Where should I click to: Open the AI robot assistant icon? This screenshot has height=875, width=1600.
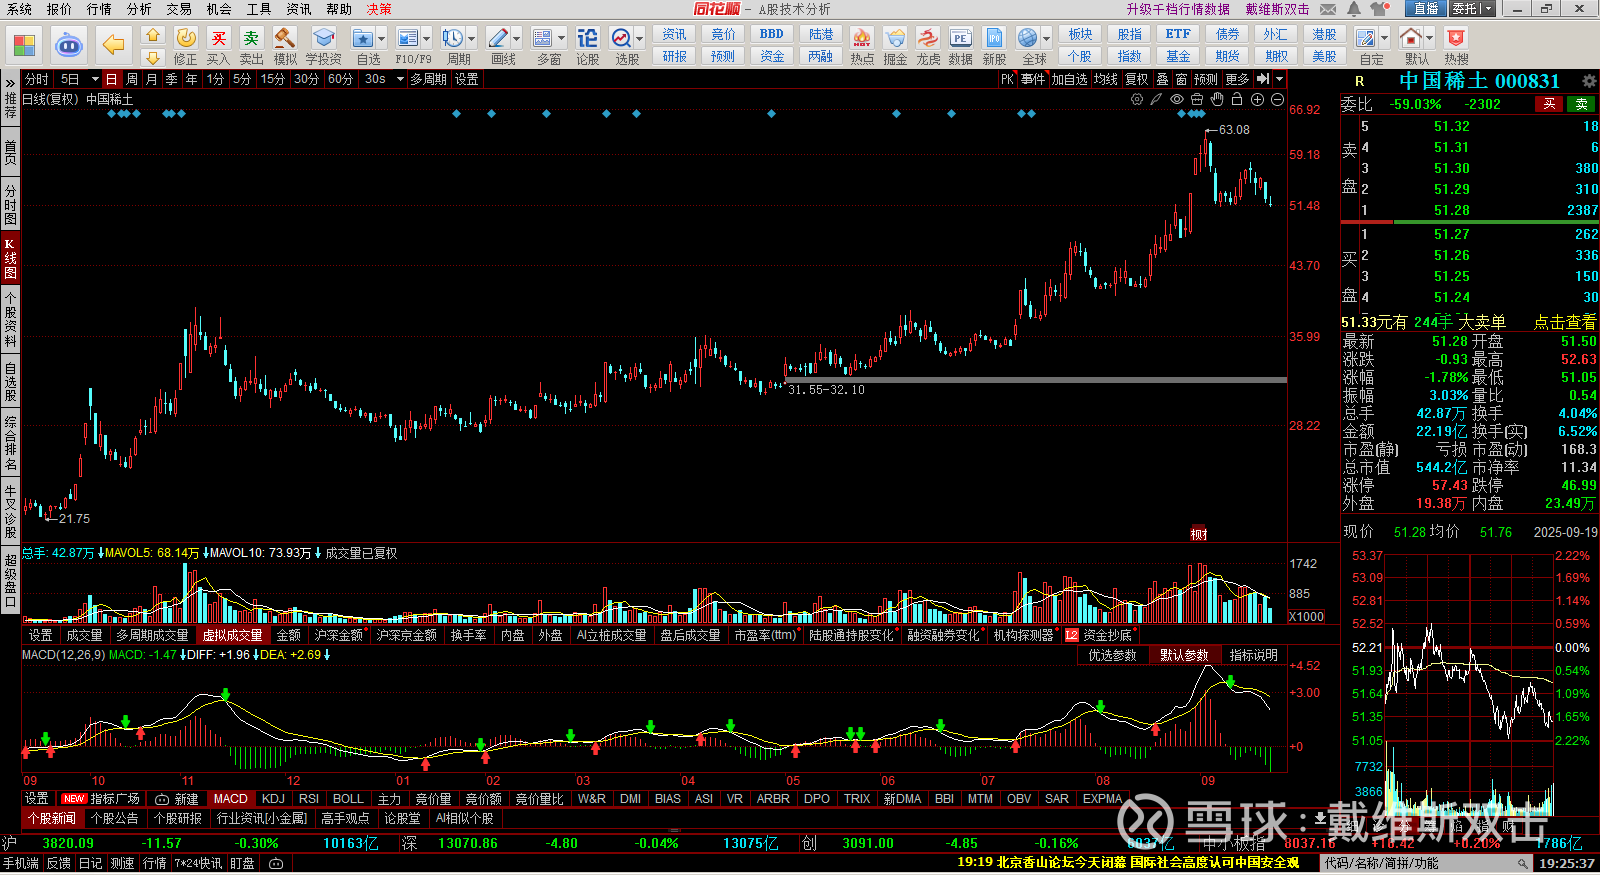pos(68,45)
